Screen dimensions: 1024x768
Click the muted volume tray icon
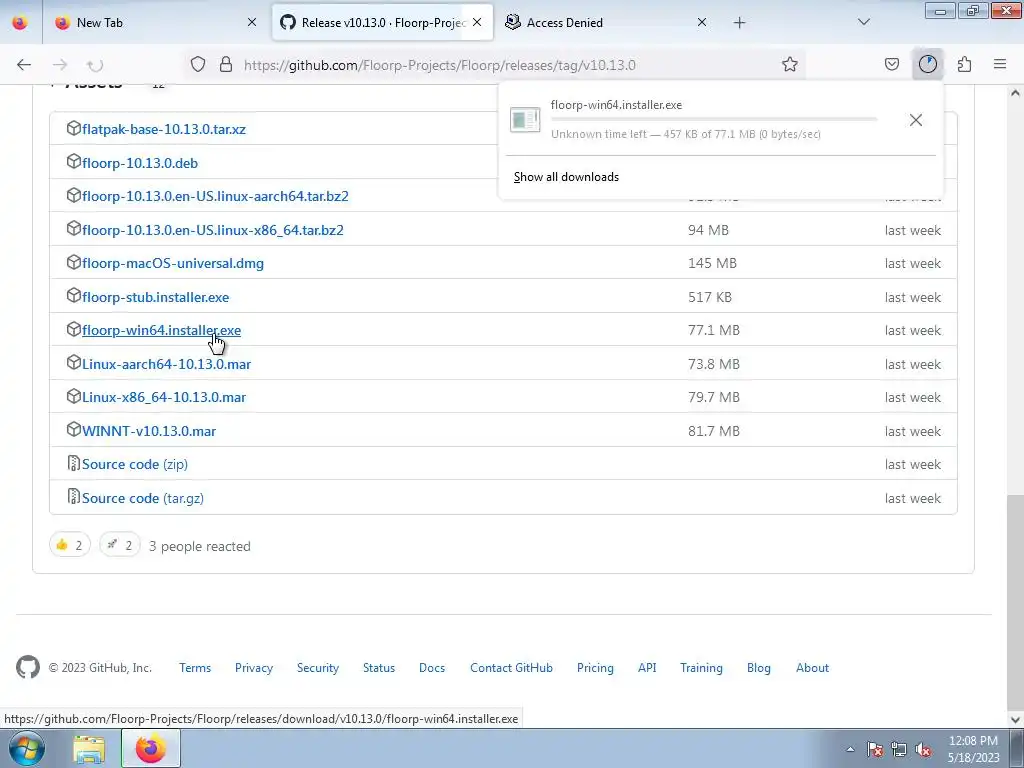click(922, 749)
